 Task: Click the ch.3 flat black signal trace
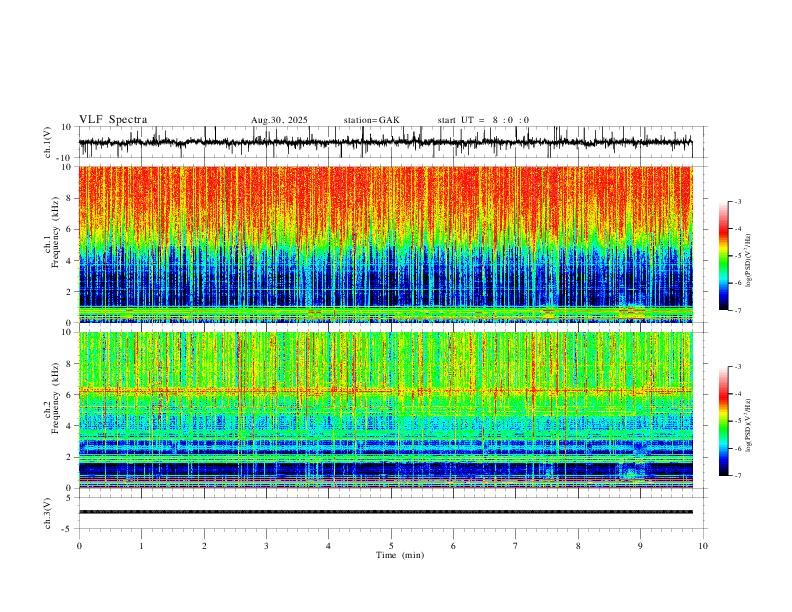pyautogui.click(x=385, y=512)
